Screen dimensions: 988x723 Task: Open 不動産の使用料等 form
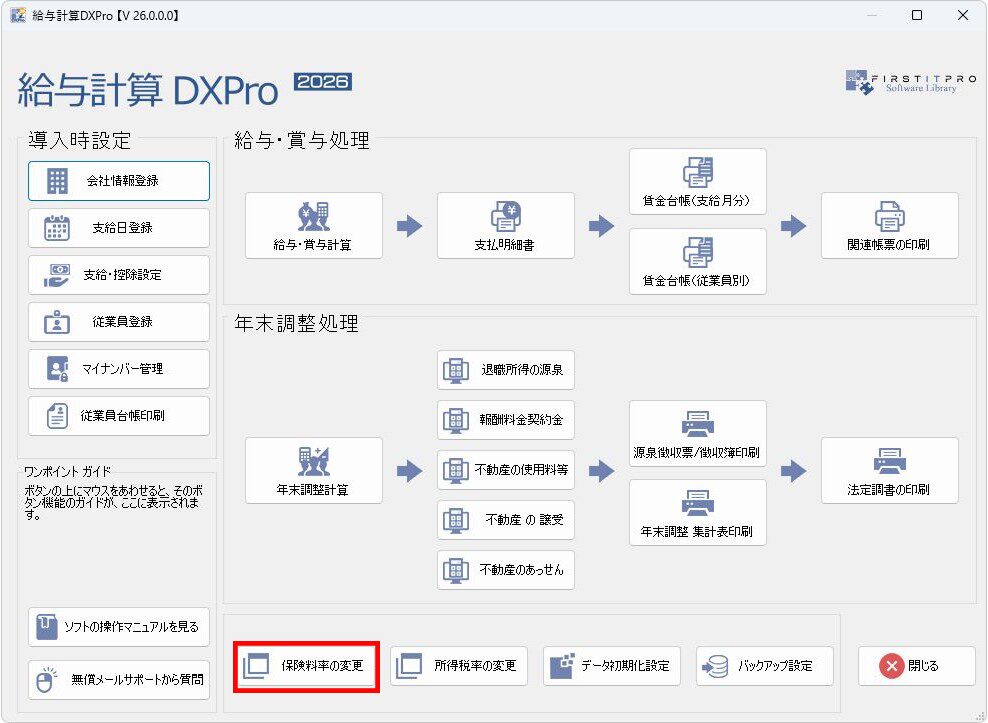[506, 470]
